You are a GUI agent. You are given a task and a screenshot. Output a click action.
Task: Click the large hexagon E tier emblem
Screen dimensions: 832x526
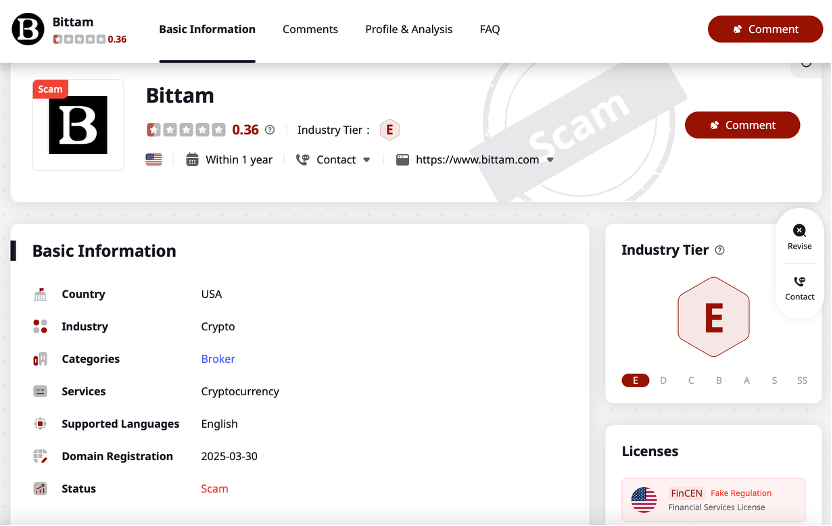click(x=713, y=318)
